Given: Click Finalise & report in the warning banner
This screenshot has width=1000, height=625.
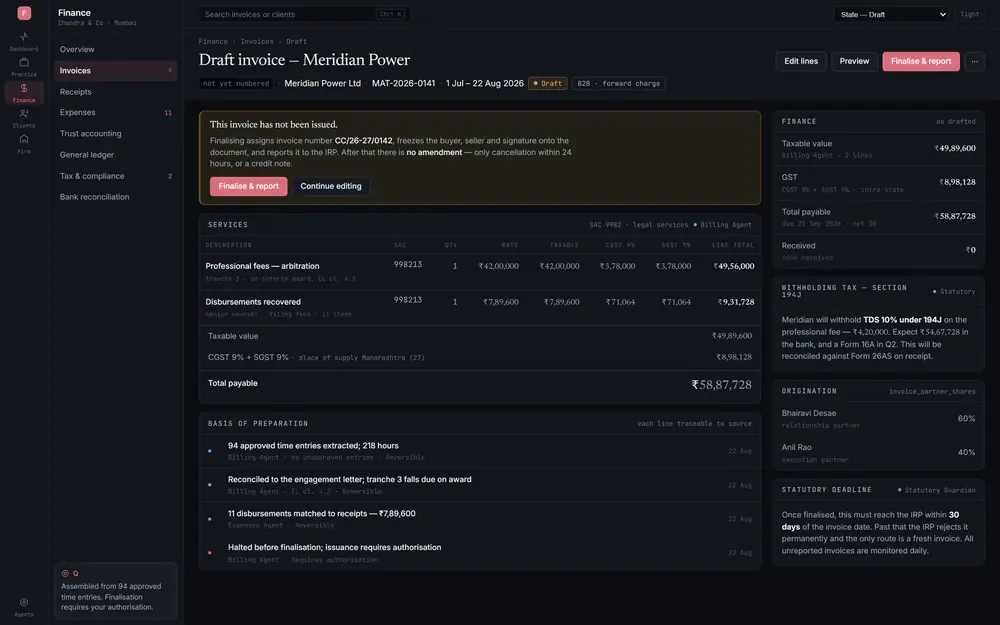Looking at the screenshot, I should [248, 186].
